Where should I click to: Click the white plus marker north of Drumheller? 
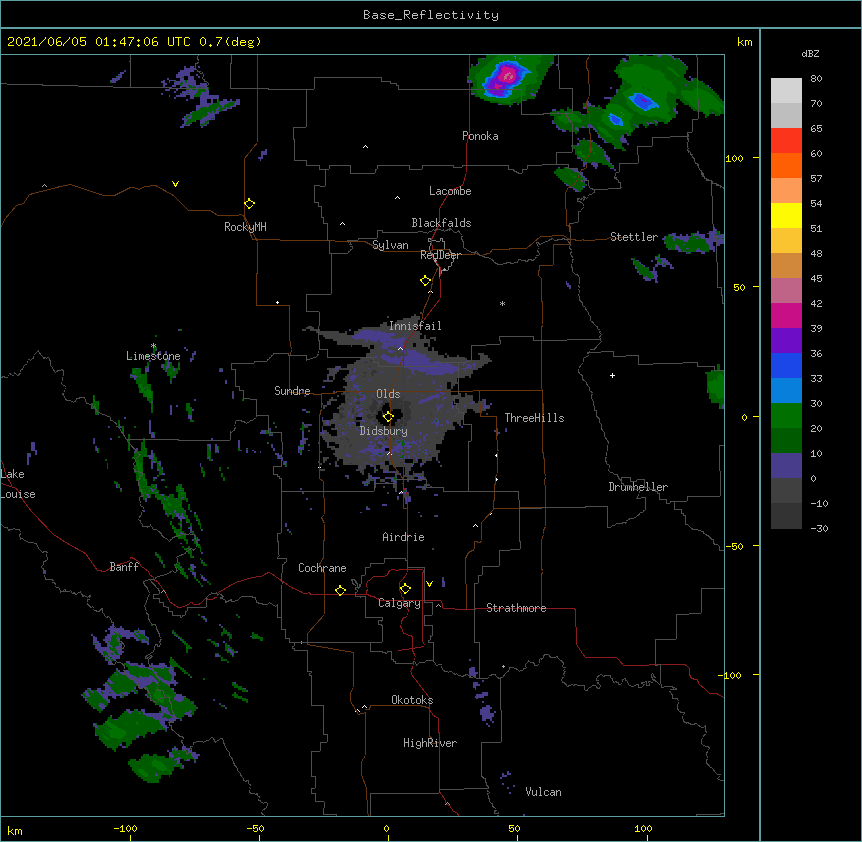(x=612, y=375)
